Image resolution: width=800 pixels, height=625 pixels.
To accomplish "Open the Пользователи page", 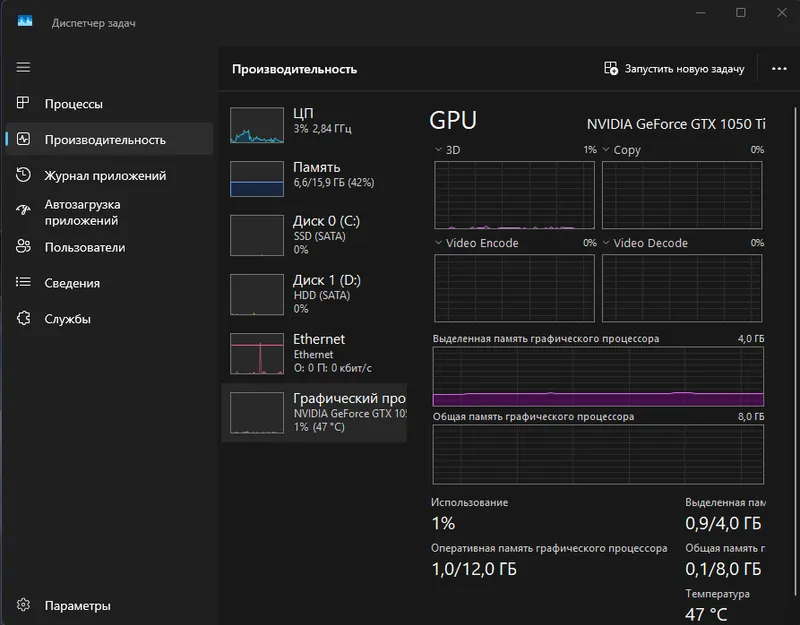I will click(109, 247).
